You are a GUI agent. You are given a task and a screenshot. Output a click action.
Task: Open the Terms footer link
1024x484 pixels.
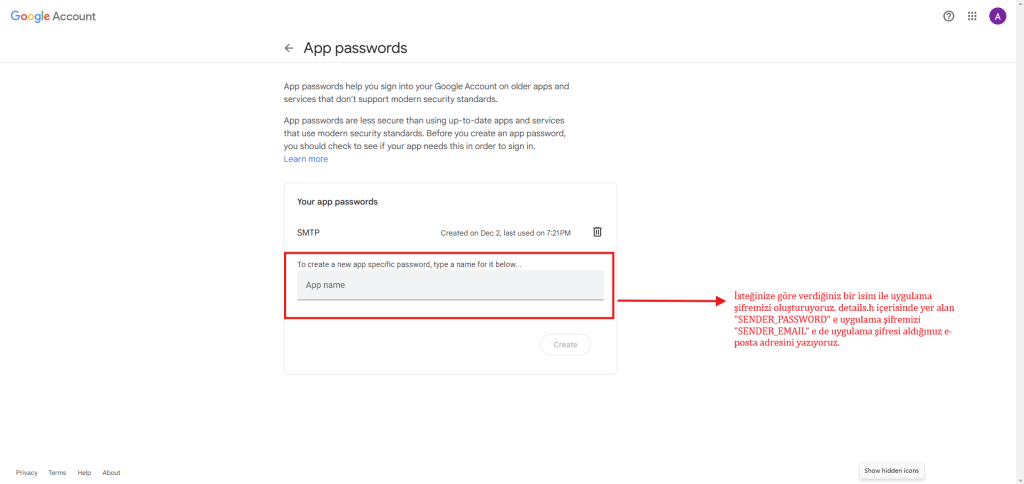[x=57, y=473]
